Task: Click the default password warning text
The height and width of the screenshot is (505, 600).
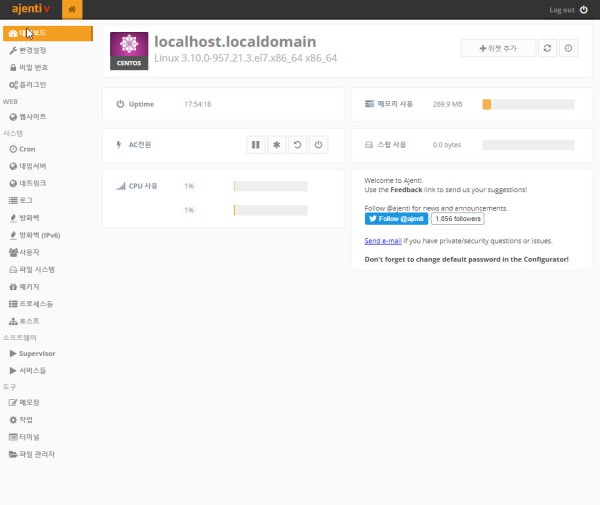Action: click(466, 260)
